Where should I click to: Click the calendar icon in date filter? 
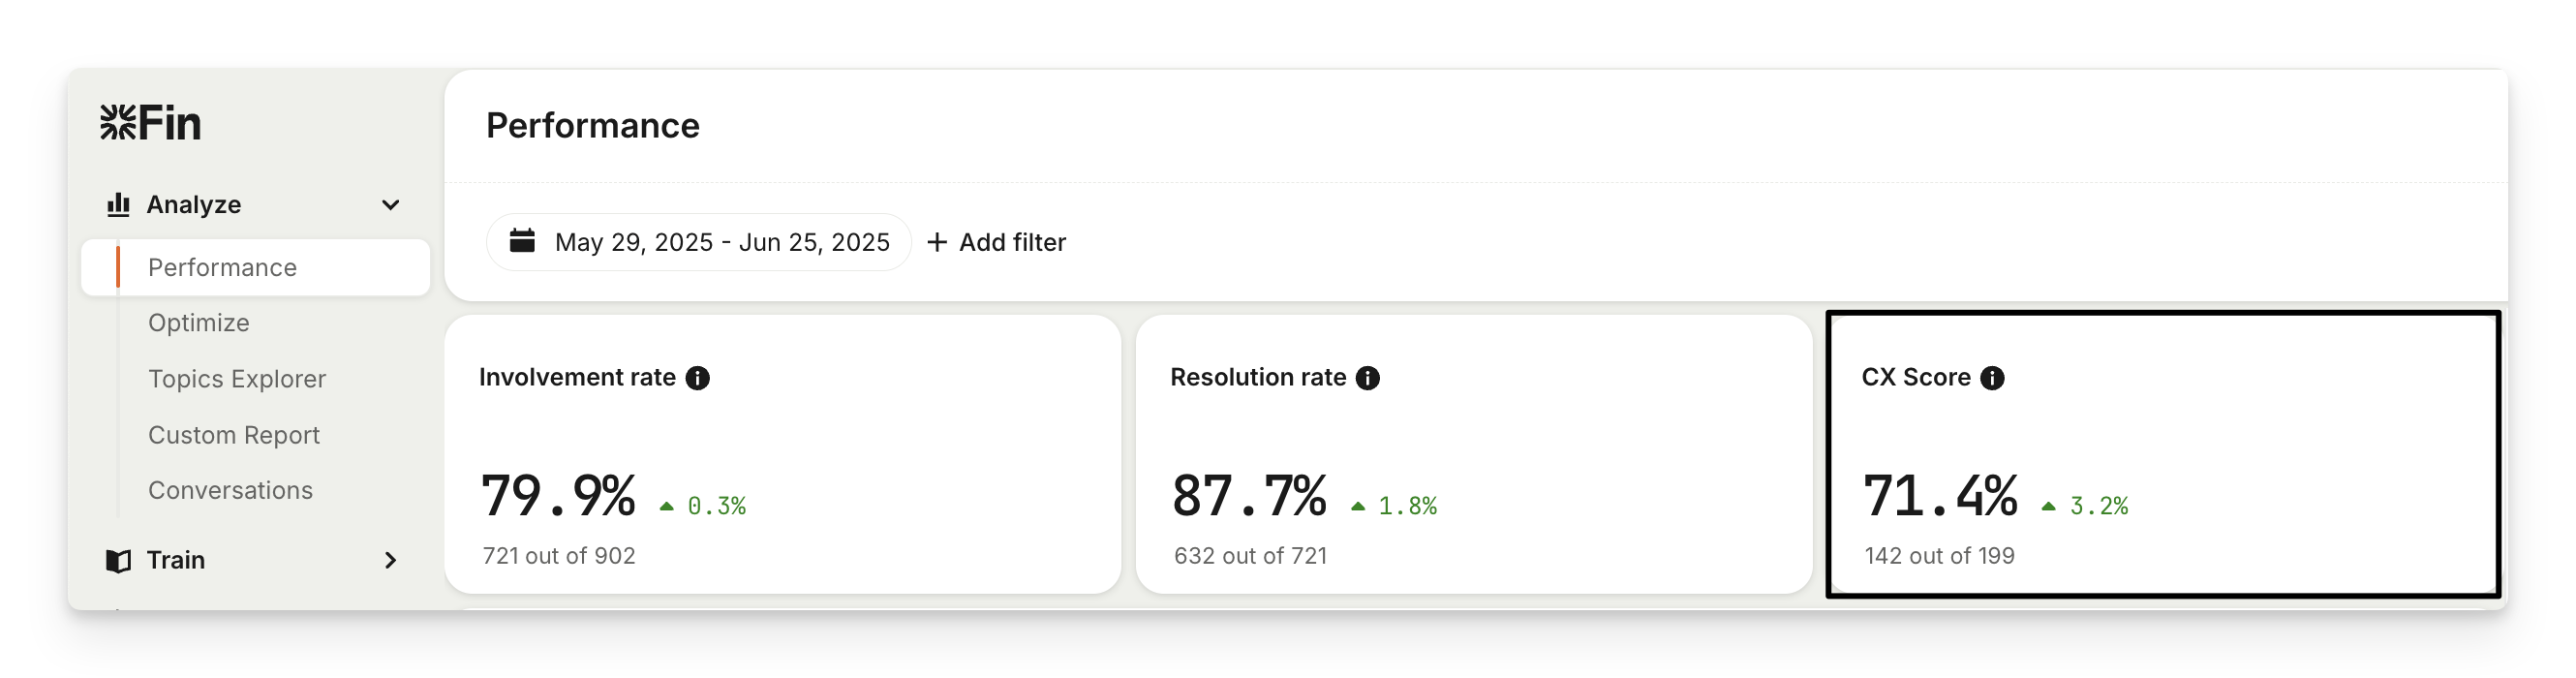522,241
